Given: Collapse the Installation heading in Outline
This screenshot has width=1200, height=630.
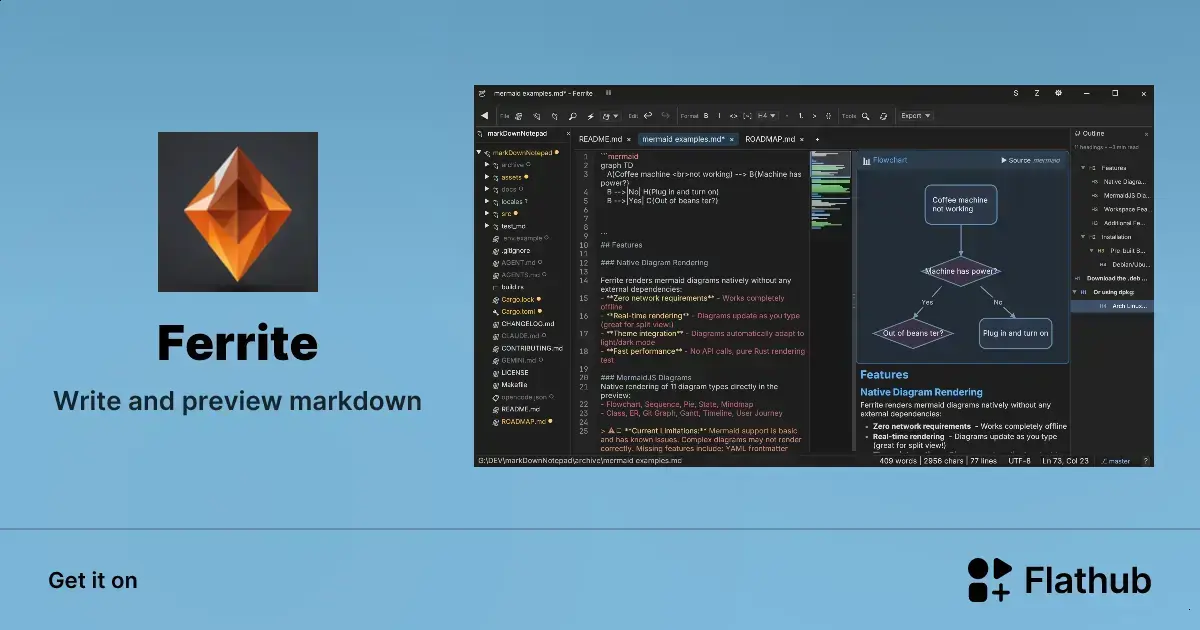Looking at the screenshot, I should [x=1083, y=237].
